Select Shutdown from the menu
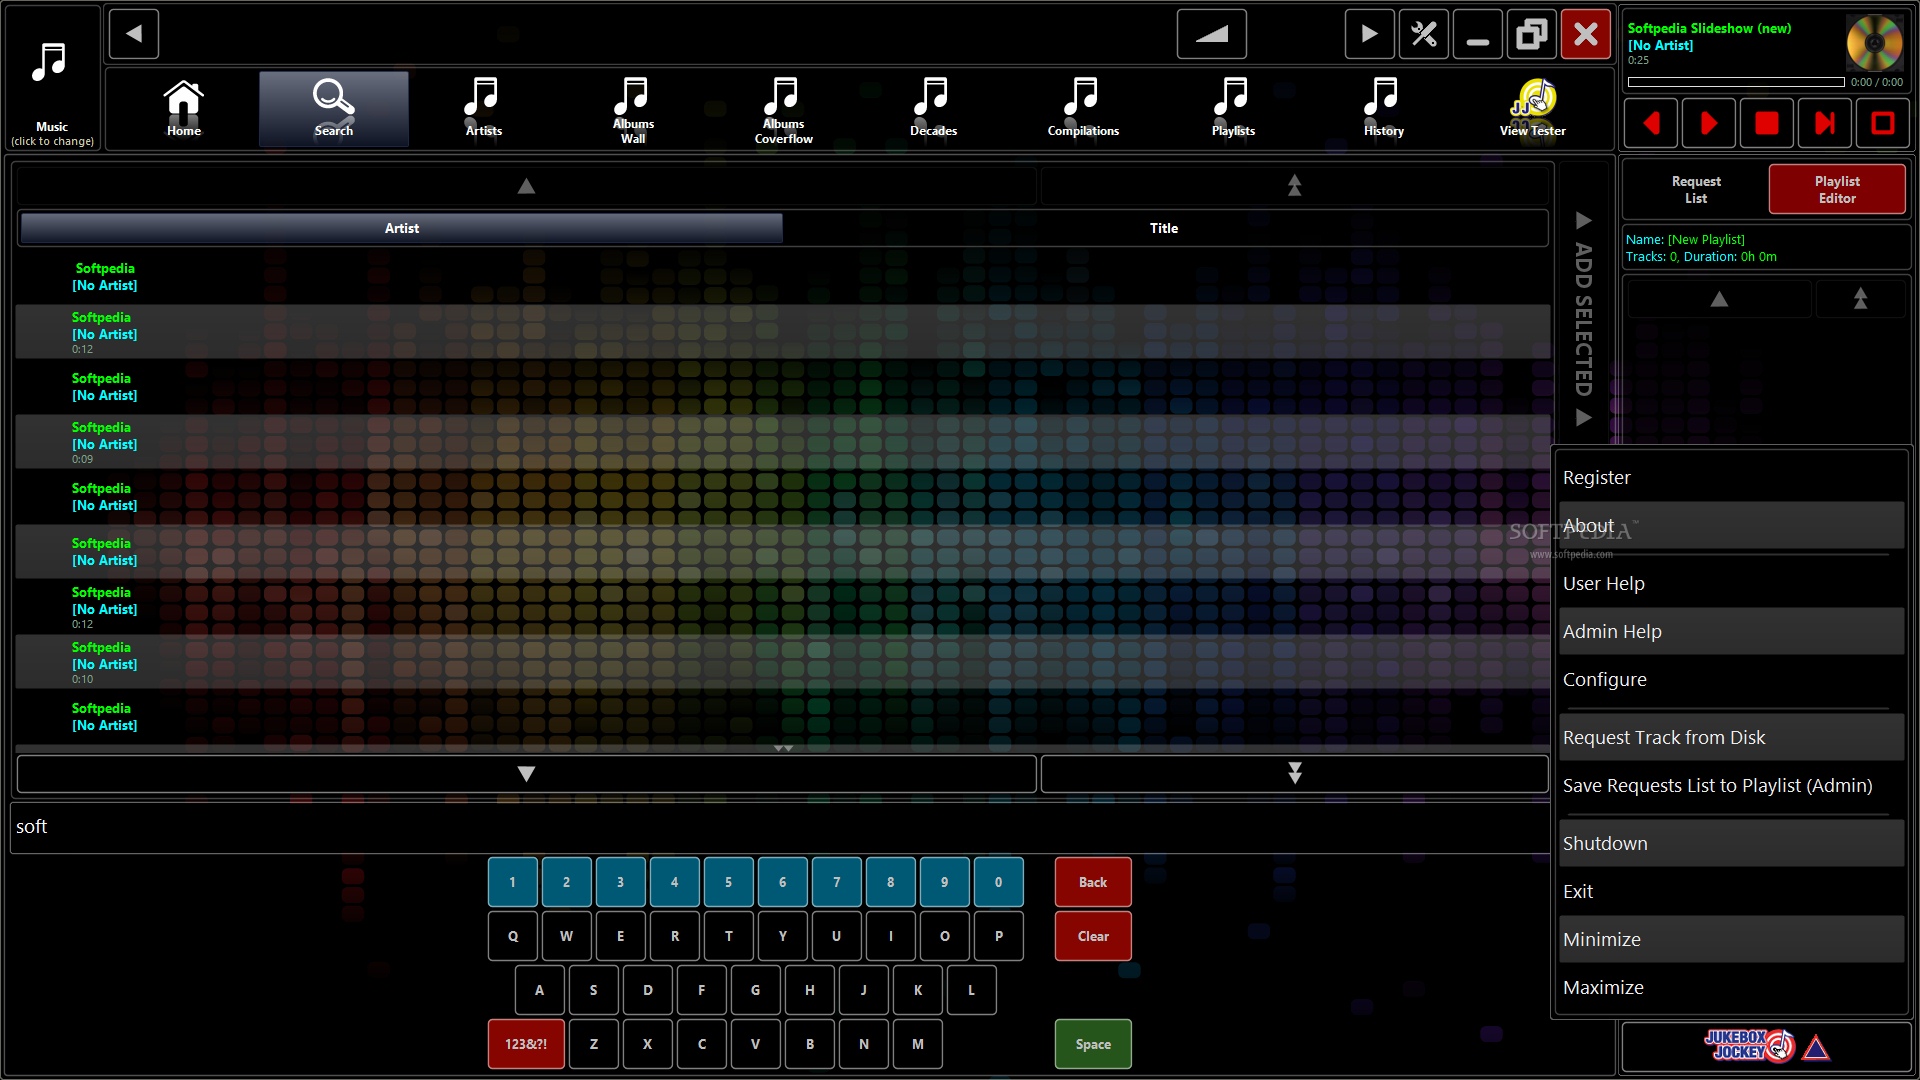 (1731, 844)
